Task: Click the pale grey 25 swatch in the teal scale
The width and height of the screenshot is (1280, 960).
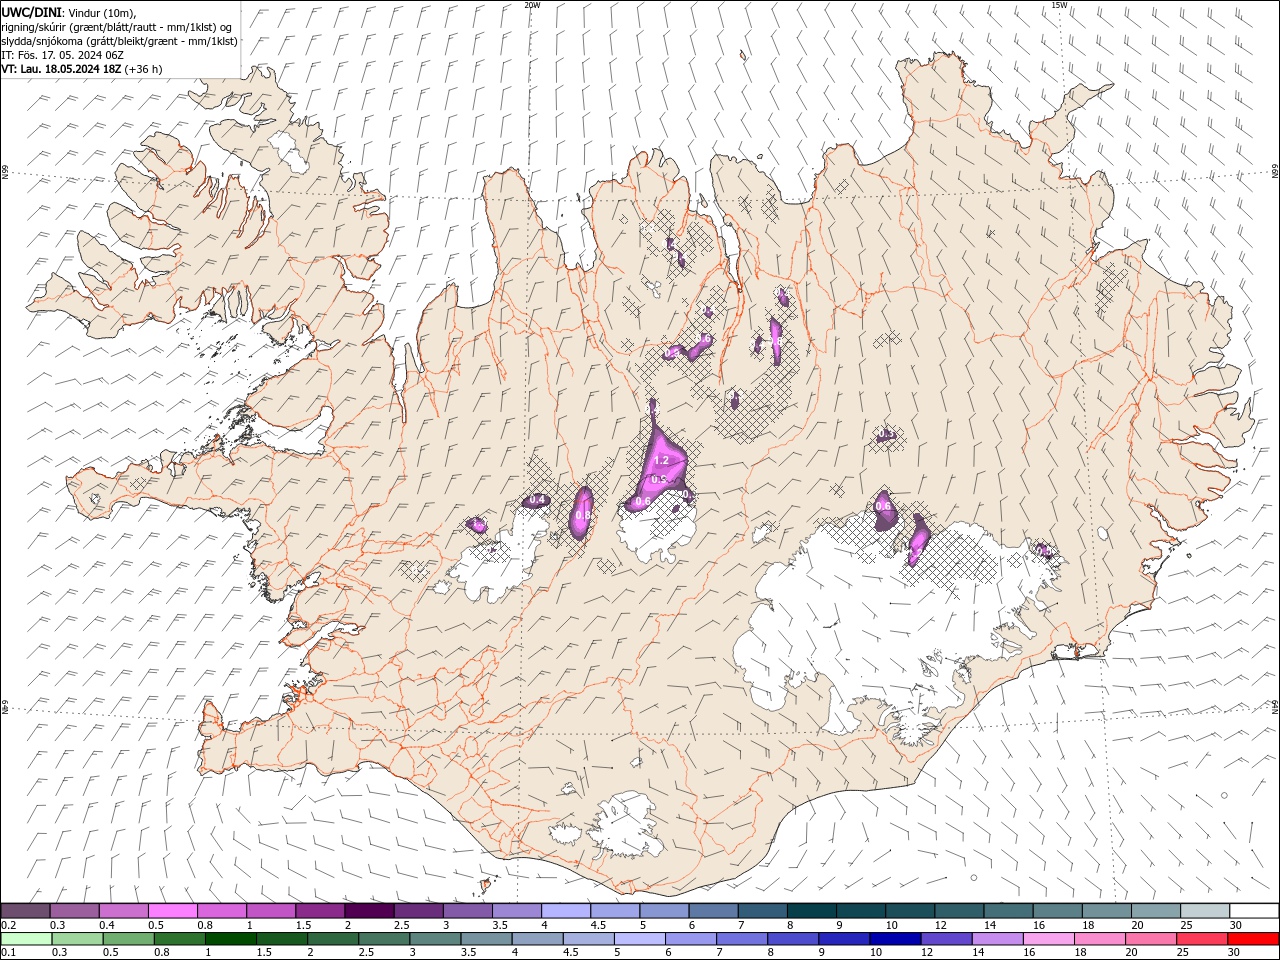Action: pyautogui.click(x=1205, y=911)
